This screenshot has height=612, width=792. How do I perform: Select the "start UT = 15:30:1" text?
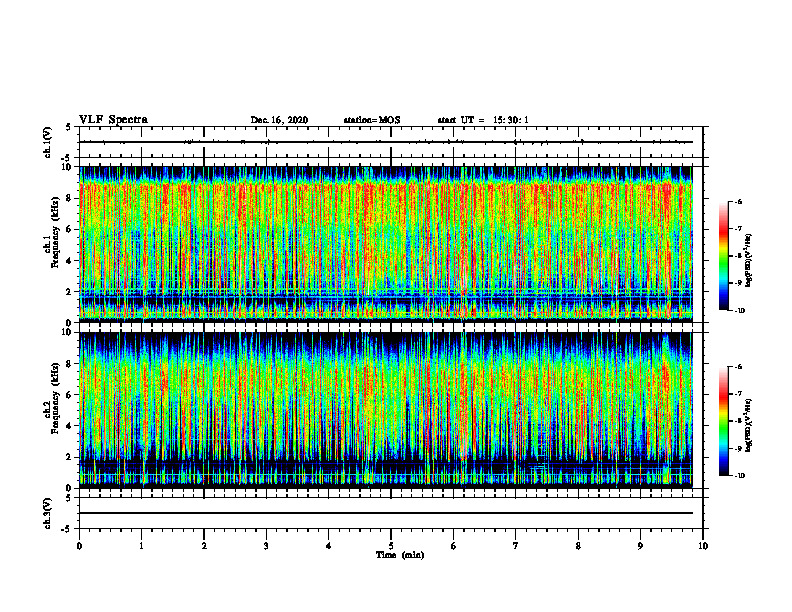click(483, 120)
